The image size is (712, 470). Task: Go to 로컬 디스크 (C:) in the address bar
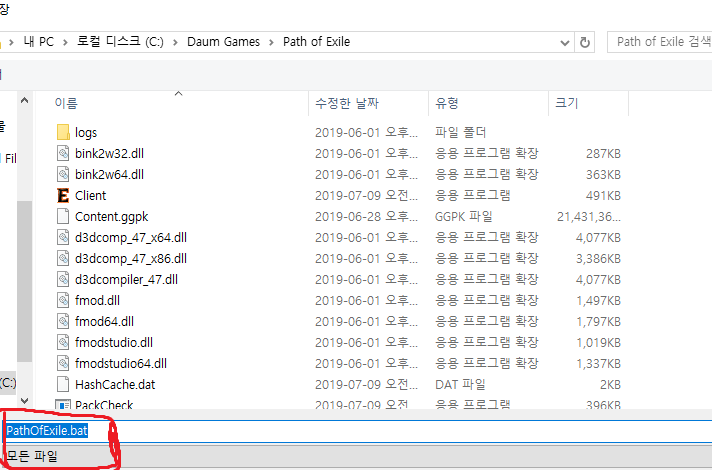(120, 42)
